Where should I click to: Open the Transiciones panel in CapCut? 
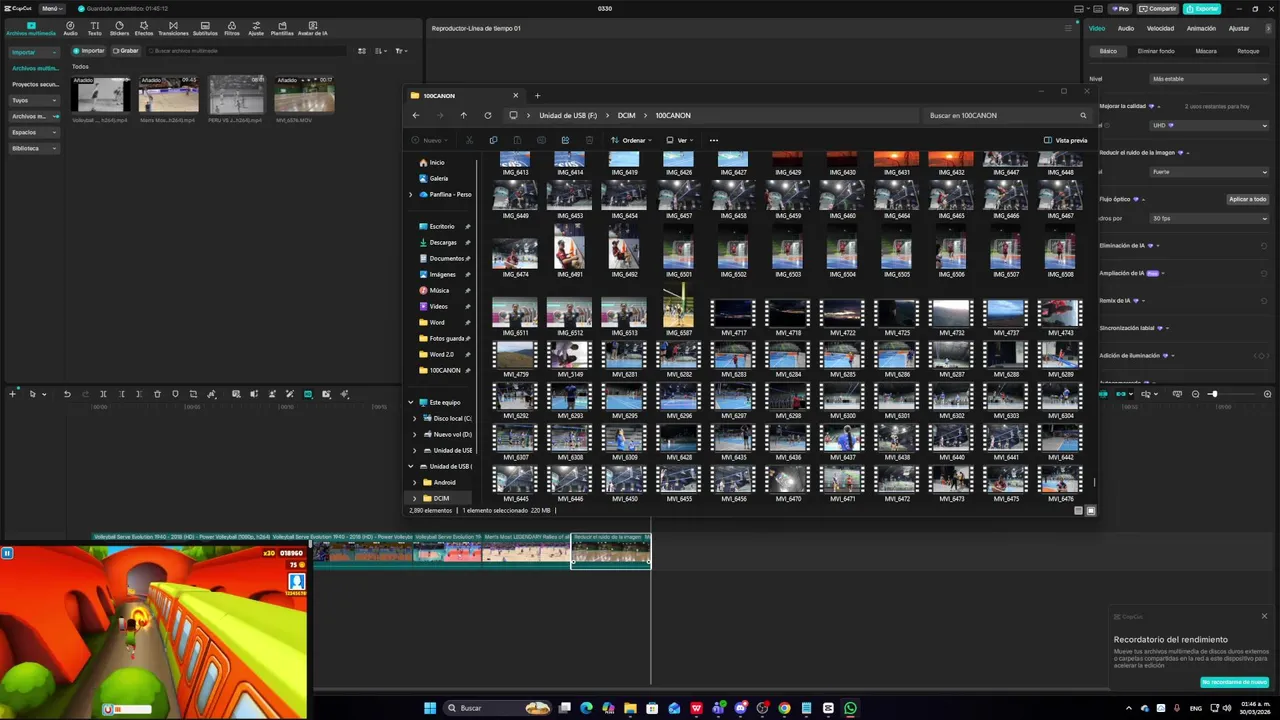point(173,28)
